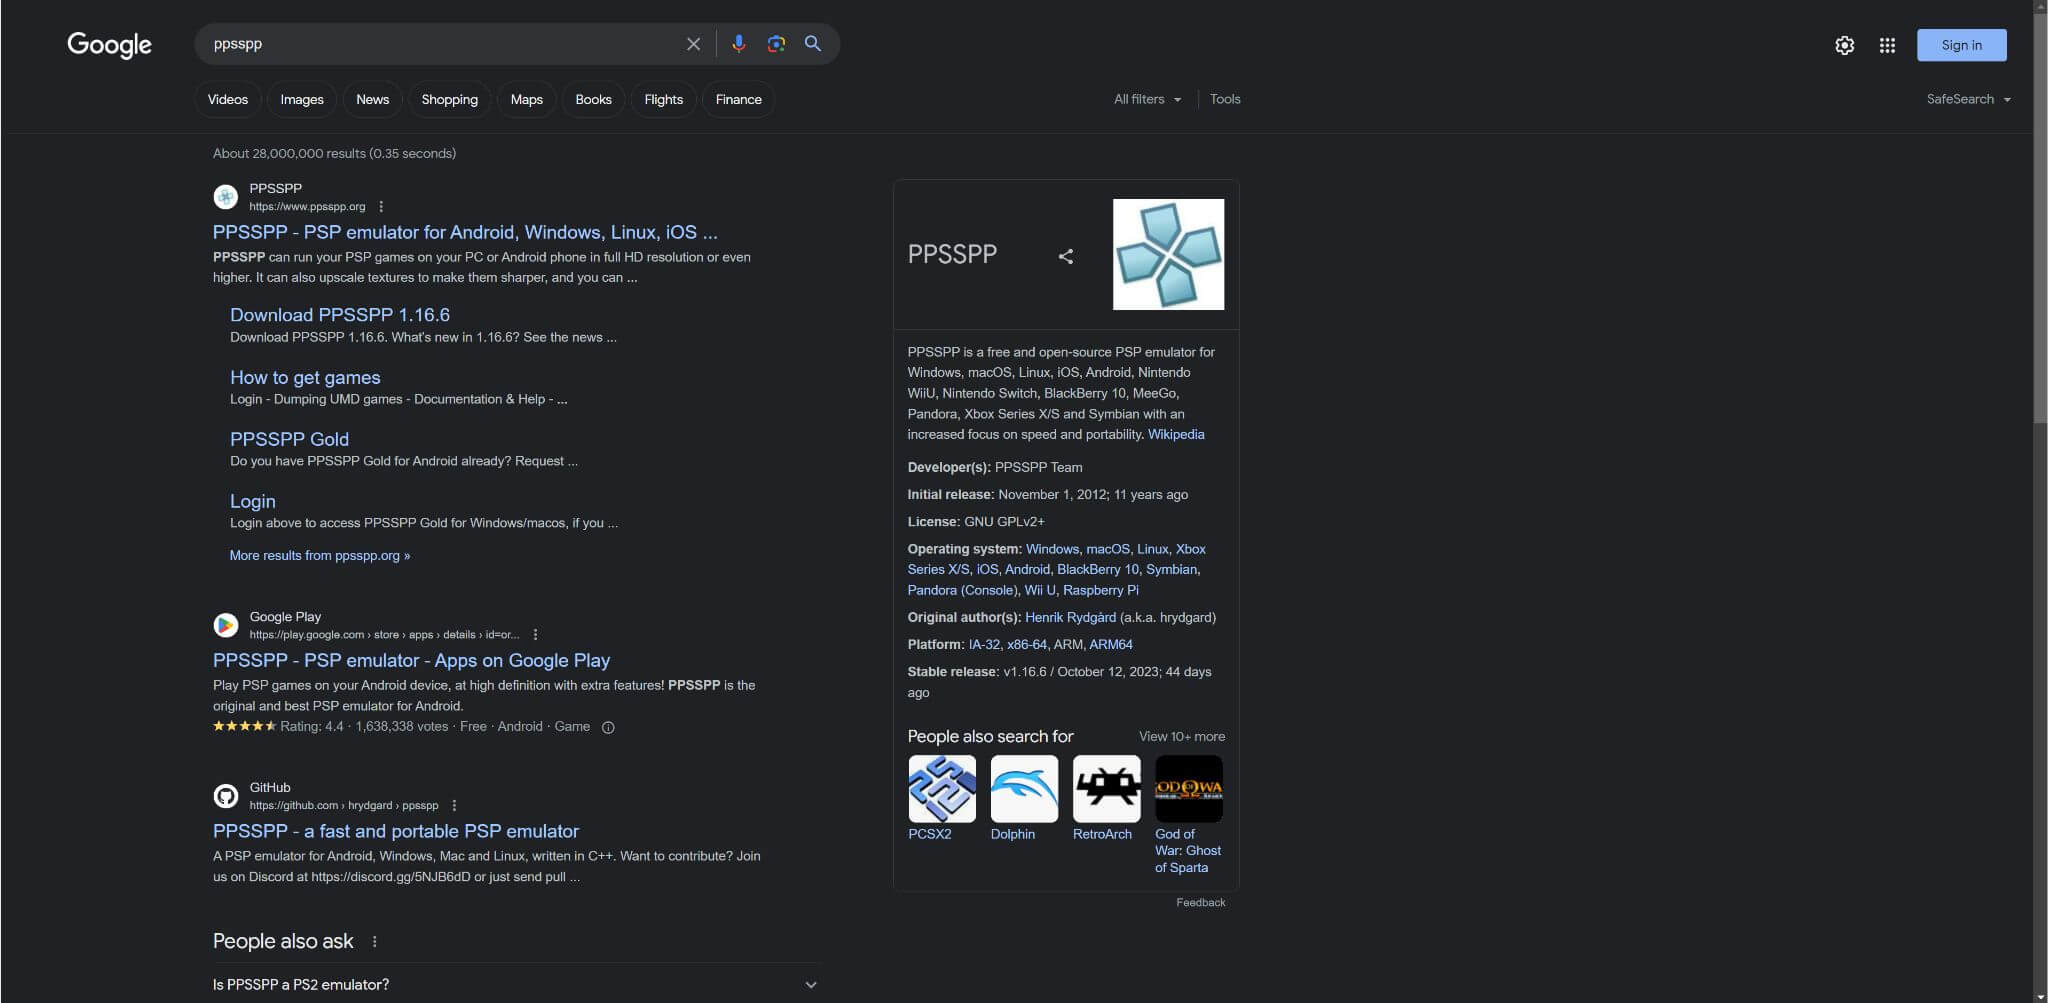This screenshot has height=1003, width=2048.
Task: Start a voice search with microphone
Action: click(738, 44)
